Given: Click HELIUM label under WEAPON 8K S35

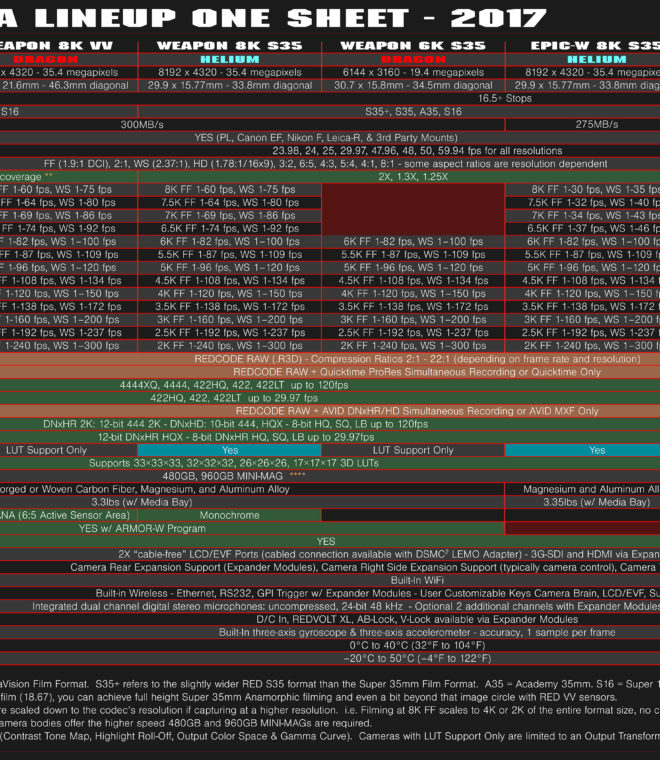Looking at the screenshot, I should coord(230,60).
